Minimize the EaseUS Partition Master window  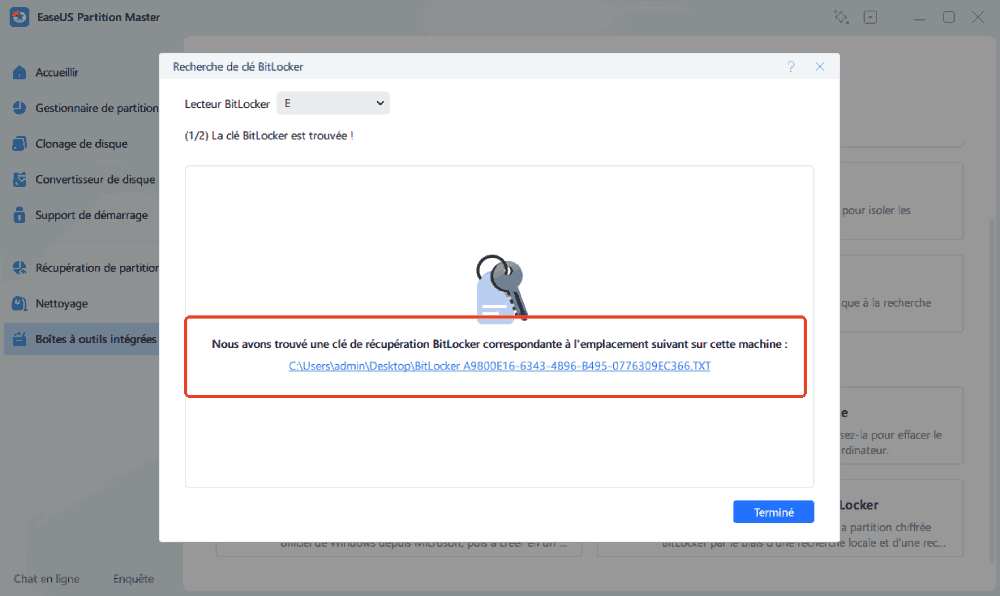pos(919,18)
